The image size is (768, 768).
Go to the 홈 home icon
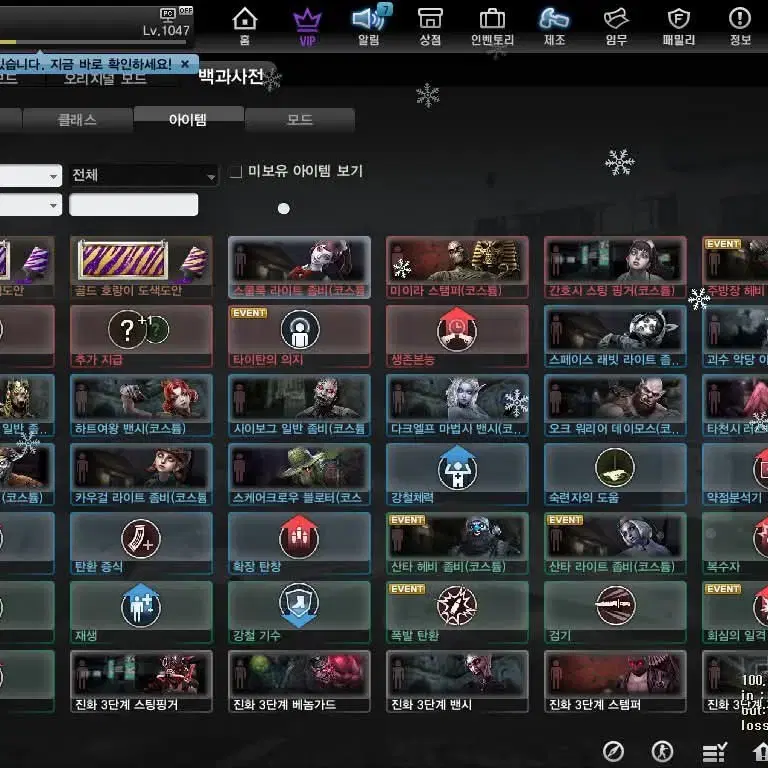coord(244,20)
